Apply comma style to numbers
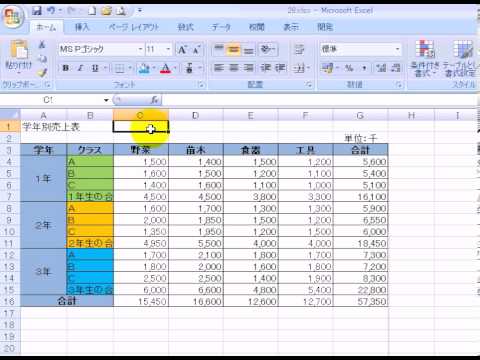The image size is (480, 360). point(364,68)
